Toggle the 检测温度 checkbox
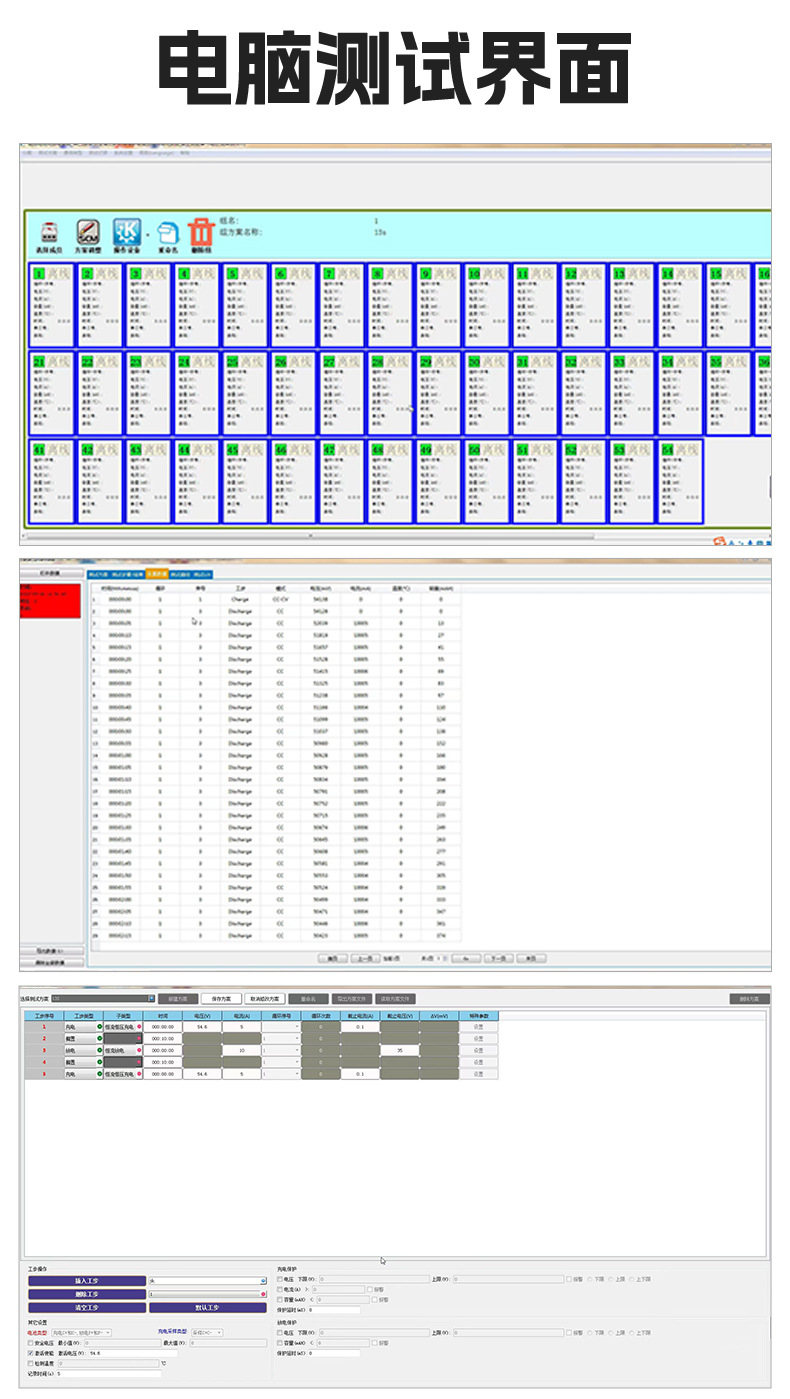This screenshot has width=790, height=1399. [x=31, y=1363]
